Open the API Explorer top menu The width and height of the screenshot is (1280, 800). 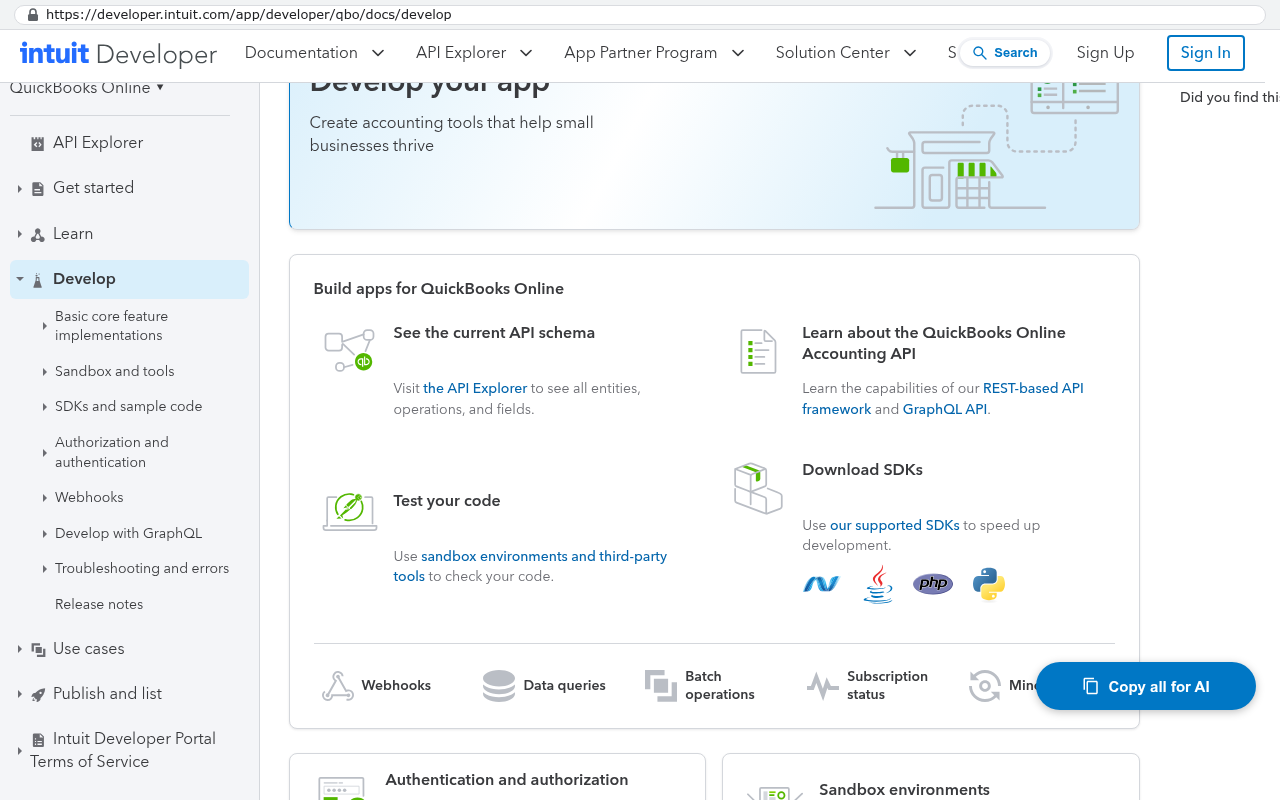pos(474,53)
